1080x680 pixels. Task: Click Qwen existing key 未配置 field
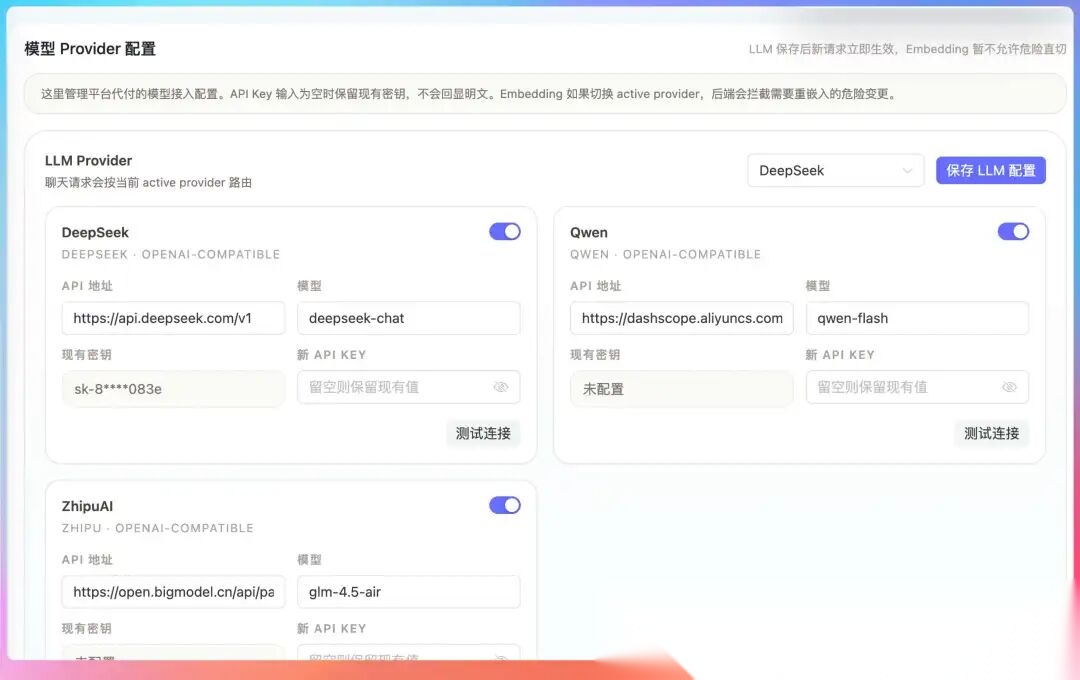(681, 389)
